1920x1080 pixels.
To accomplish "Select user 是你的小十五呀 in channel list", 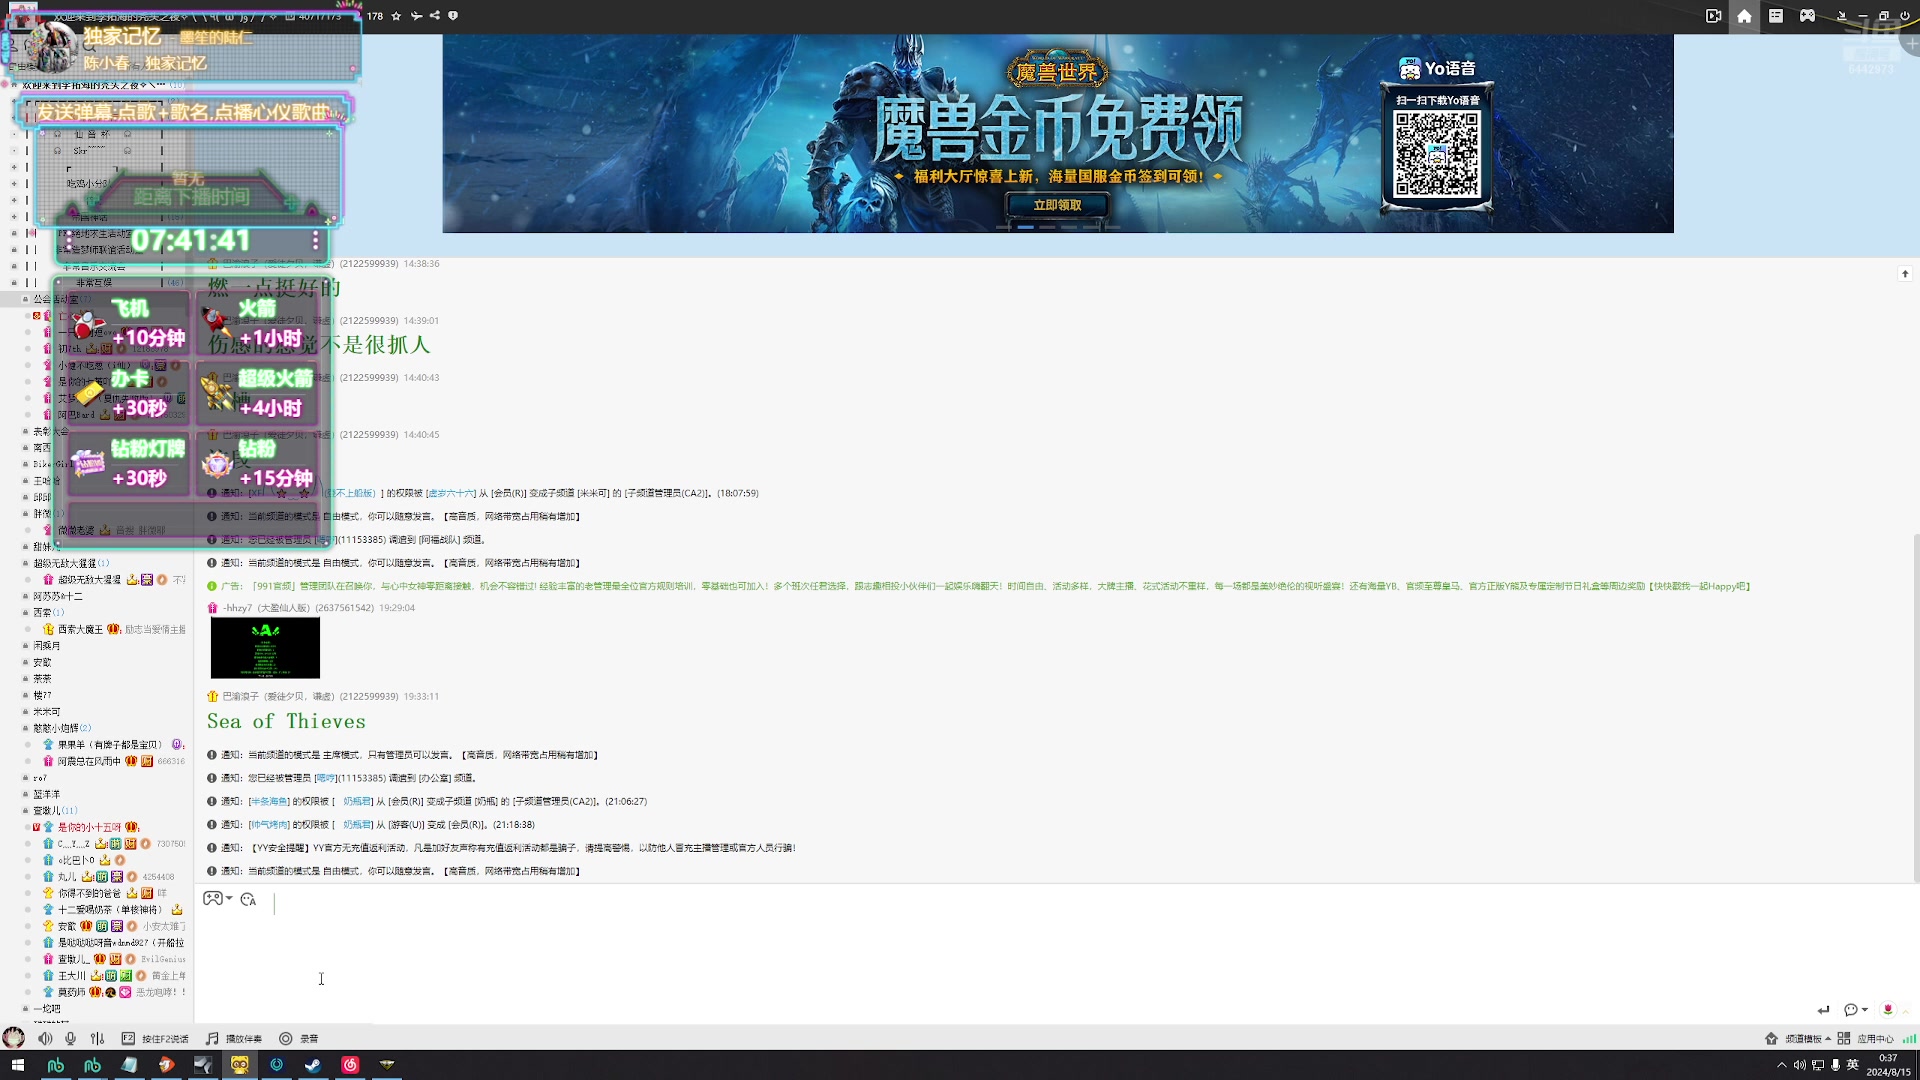I will pyautogui.click(x=89, y=827).
